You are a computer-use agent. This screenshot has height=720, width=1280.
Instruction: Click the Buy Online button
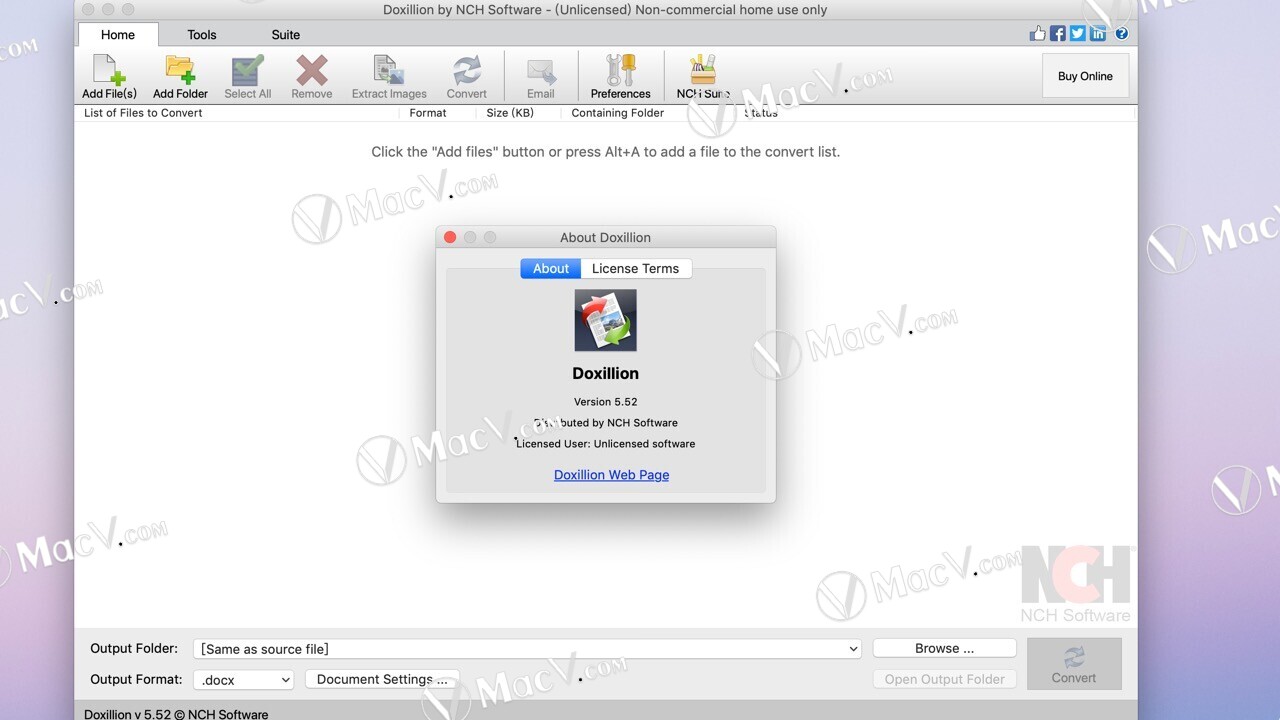(x=1085, y=76)
